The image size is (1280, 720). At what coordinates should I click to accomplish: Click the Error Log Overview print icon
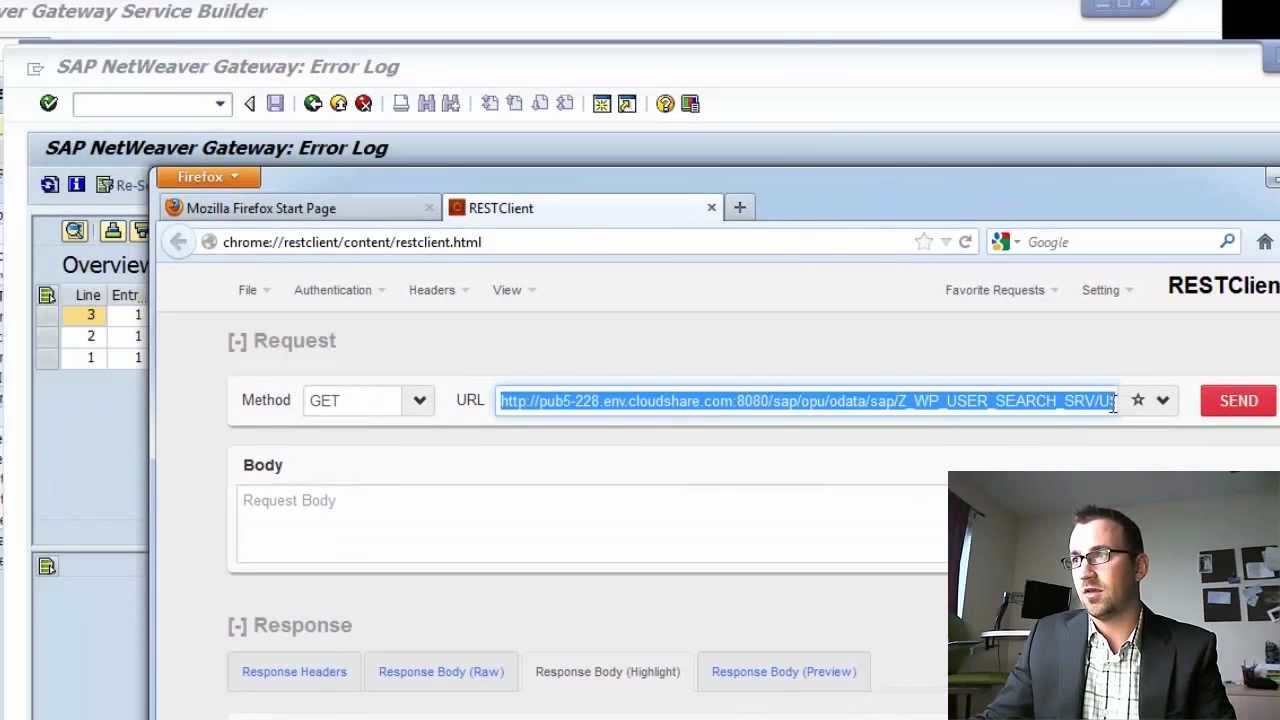[x=112, y=231]
